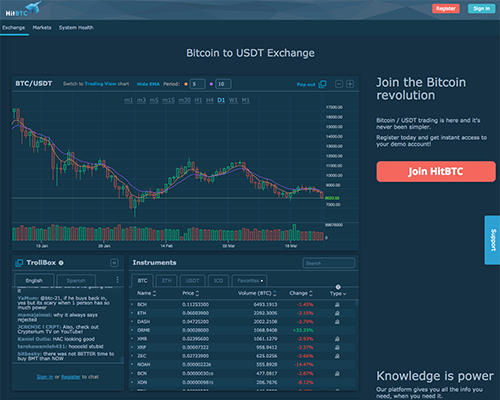Click the +33.33% change value
500x400 pixels.
tap(303, 330)
